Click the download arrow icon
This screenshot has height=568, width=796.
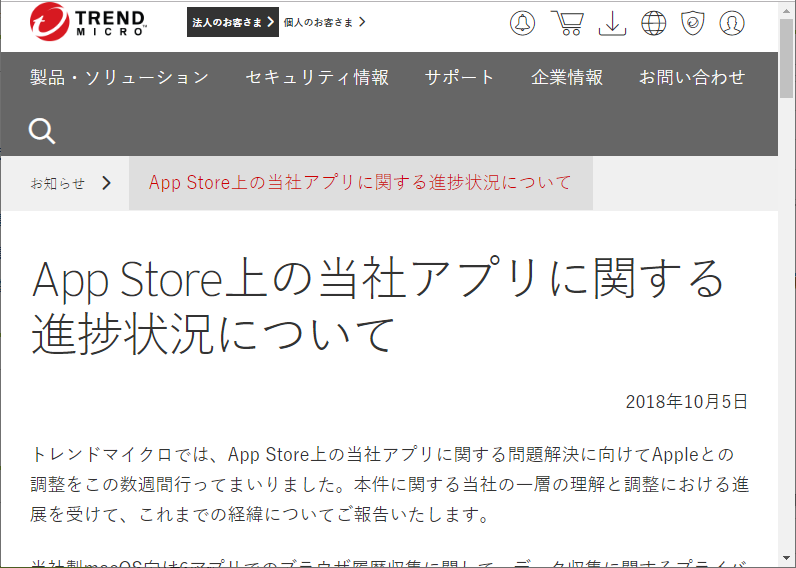(x=612, y=23)
